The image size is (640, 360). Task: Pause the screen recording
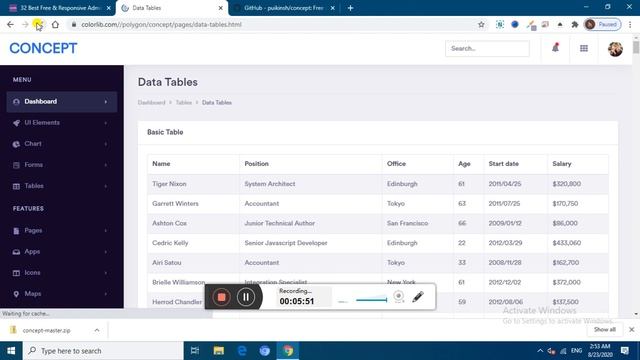click(x=246, y=297)
